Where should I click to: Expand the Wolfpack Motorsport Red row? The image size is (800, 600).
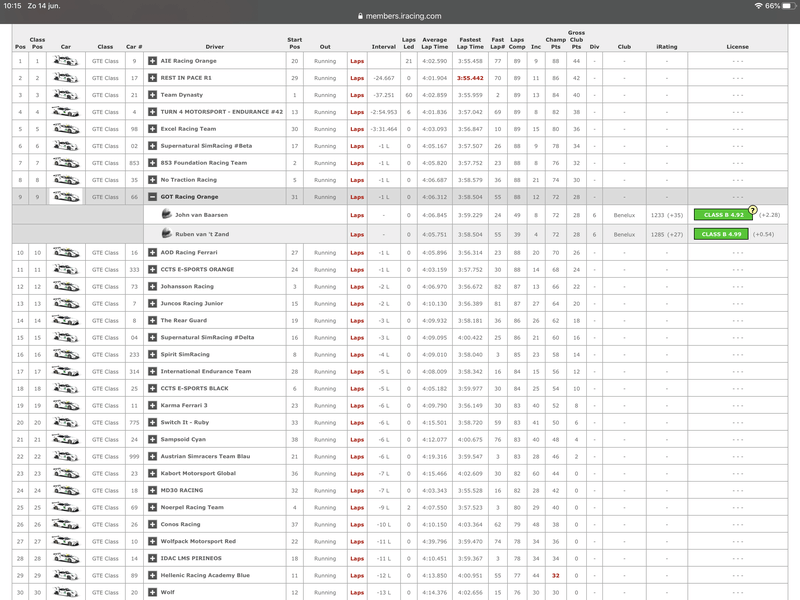coord(152,541)
